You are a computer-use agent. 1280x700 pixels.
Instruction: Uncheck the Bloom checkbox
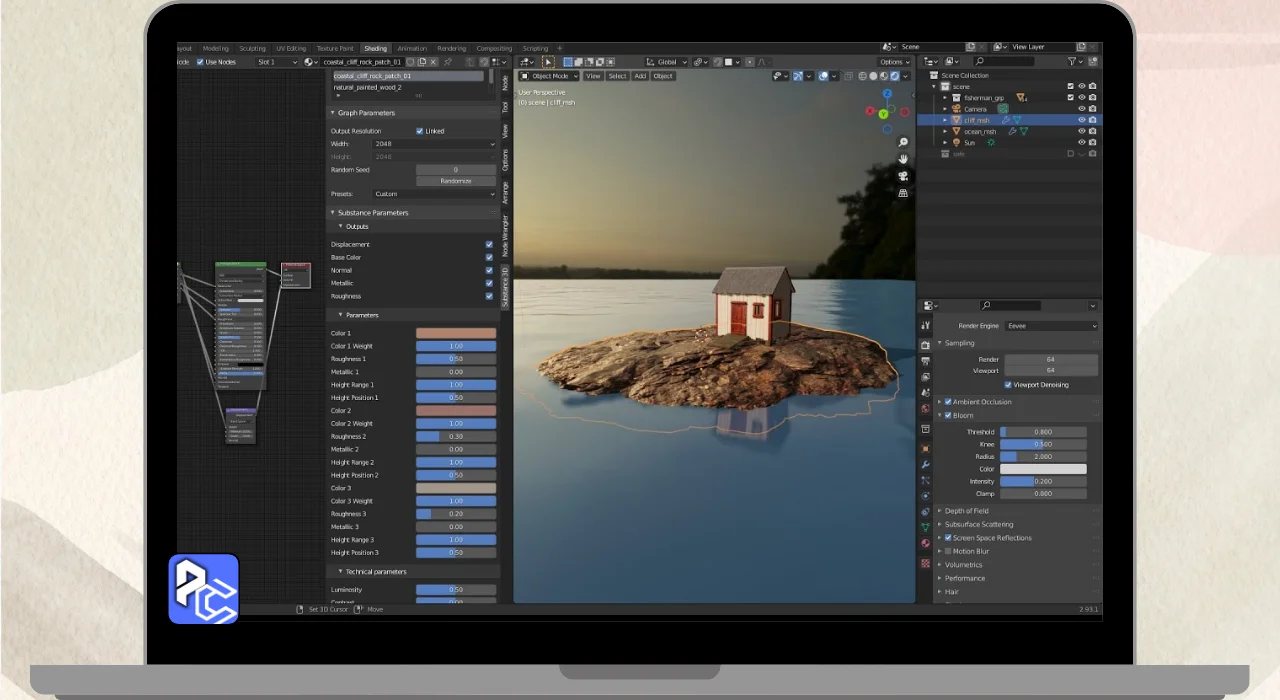pos(948,415)
